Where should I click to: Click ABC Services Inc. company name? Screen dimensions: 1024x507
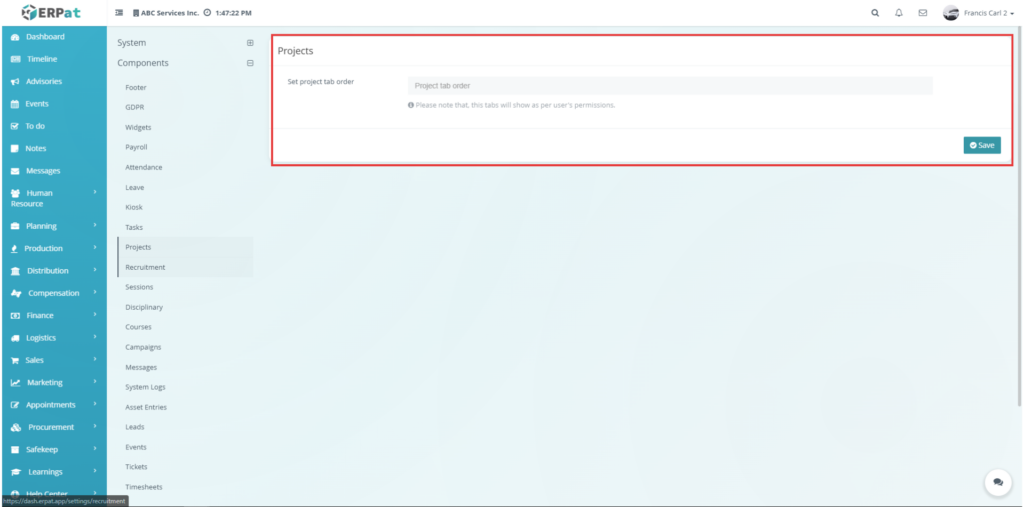pos(170,13)
